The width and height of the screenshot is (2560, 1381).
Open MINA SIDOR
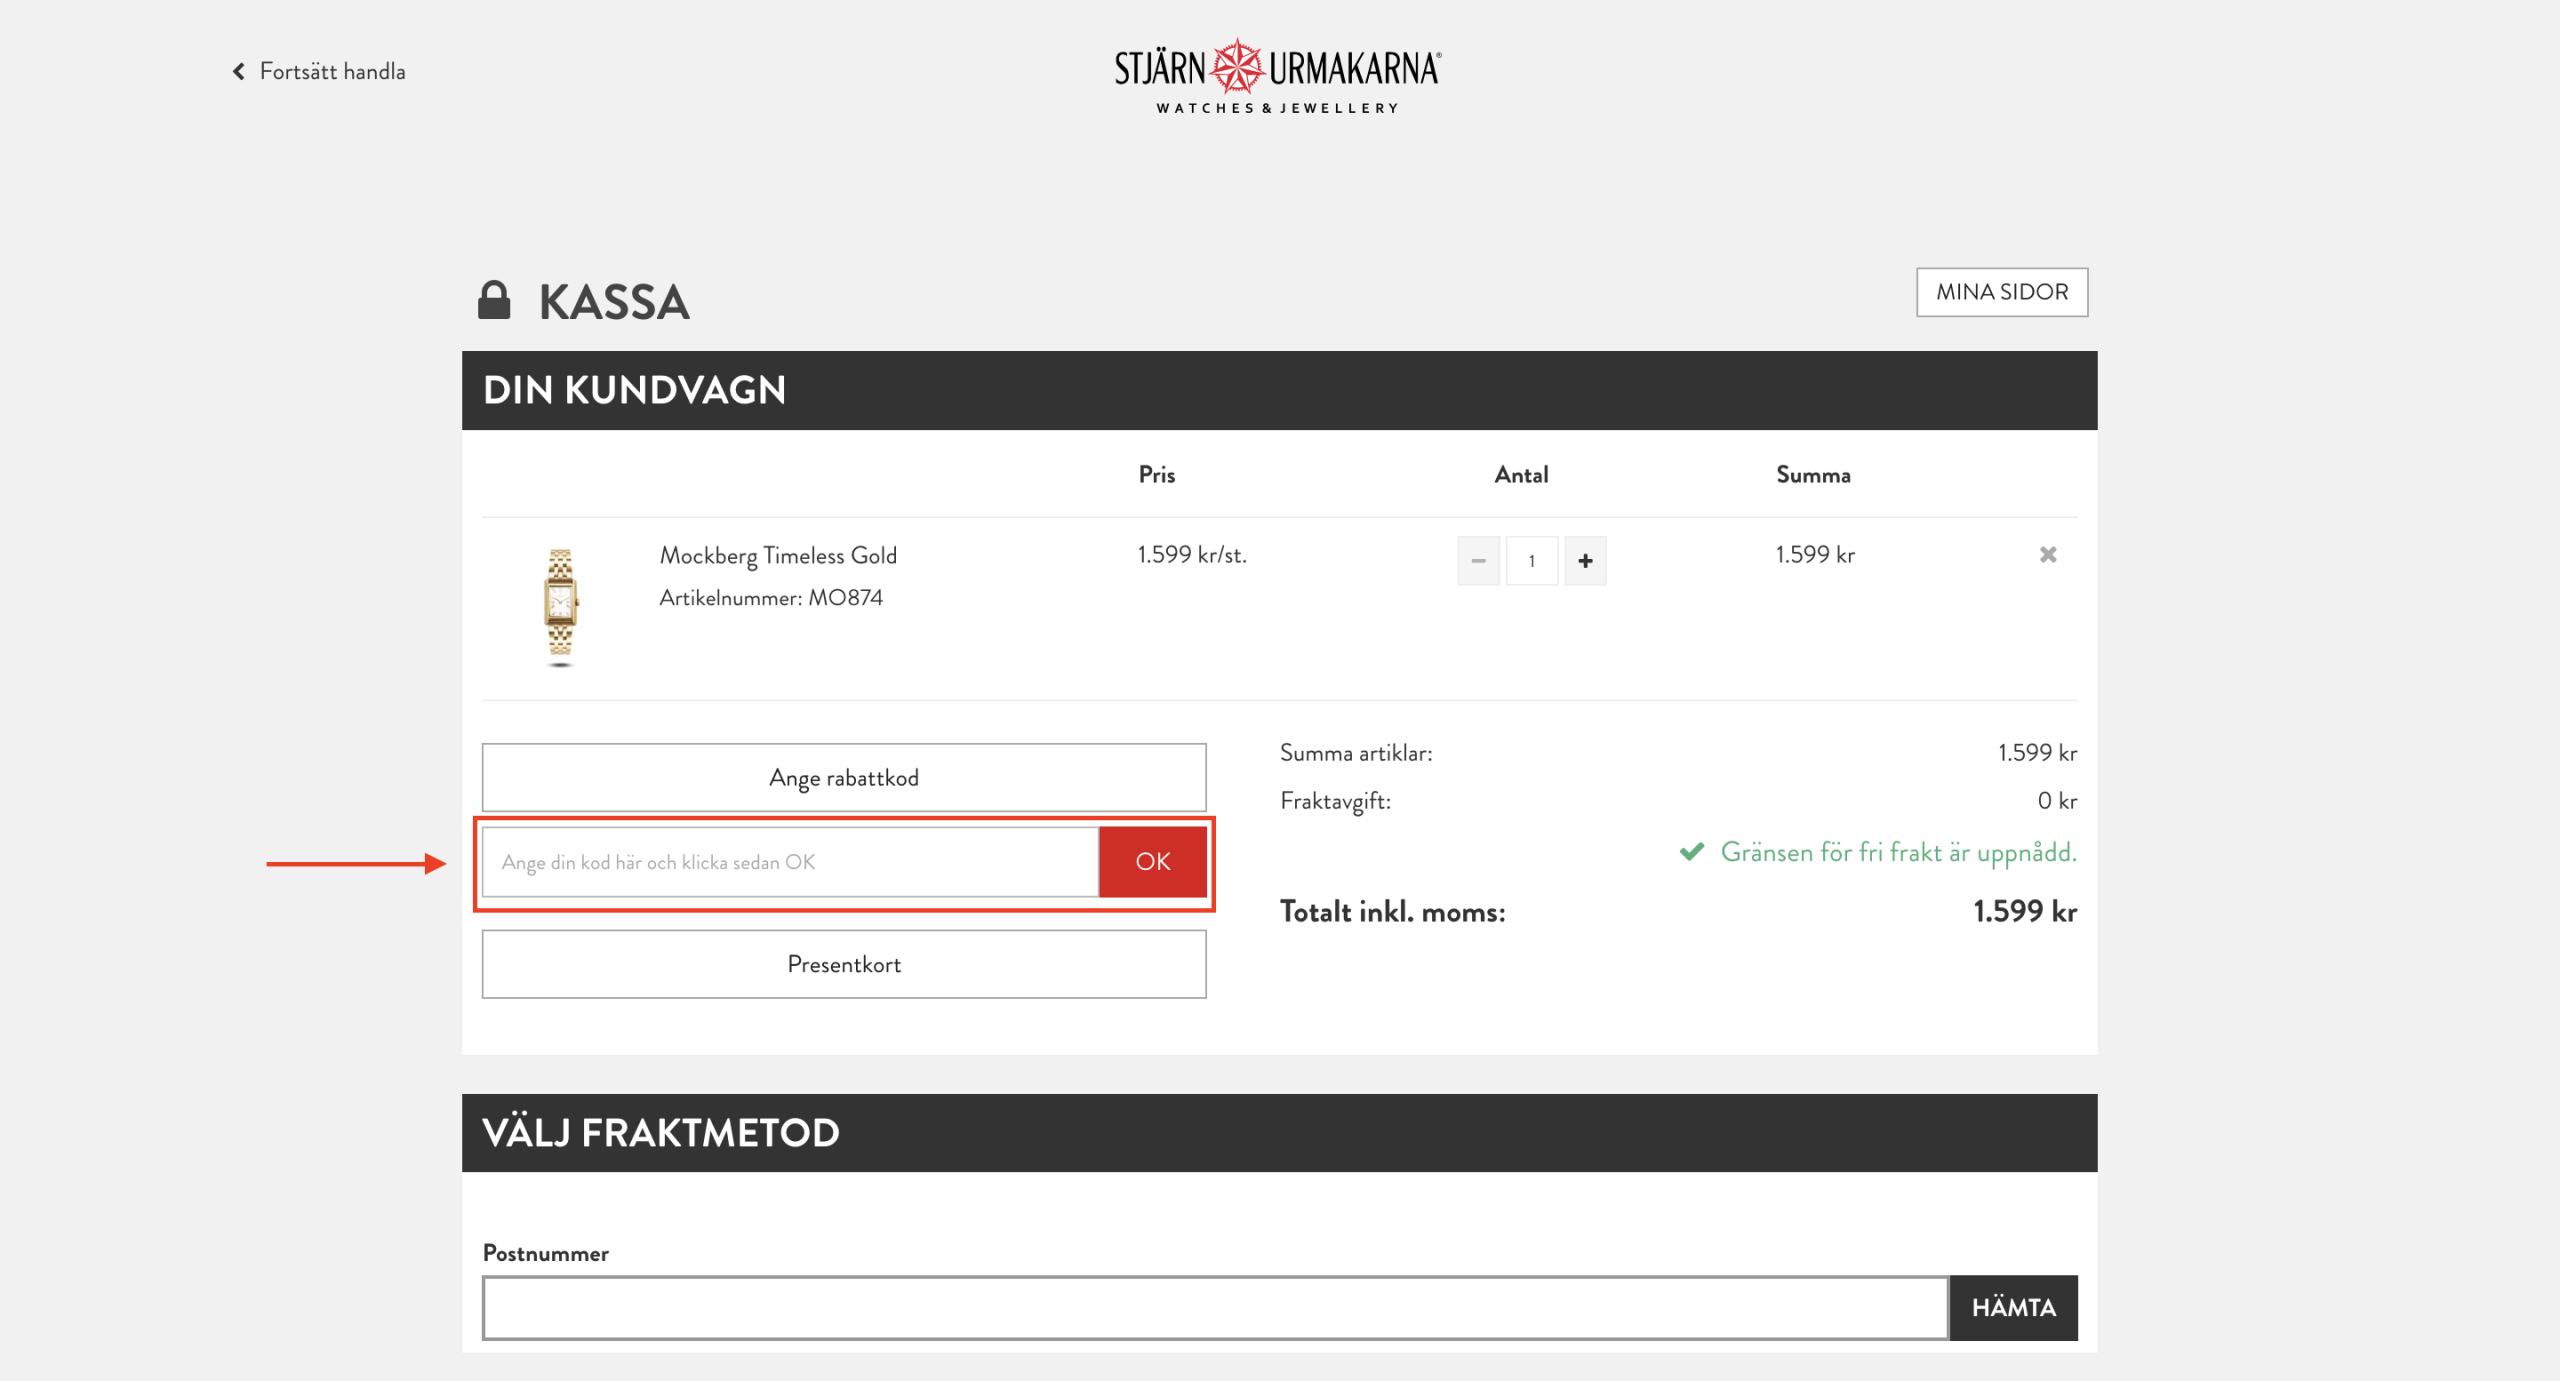(2002, 292)
